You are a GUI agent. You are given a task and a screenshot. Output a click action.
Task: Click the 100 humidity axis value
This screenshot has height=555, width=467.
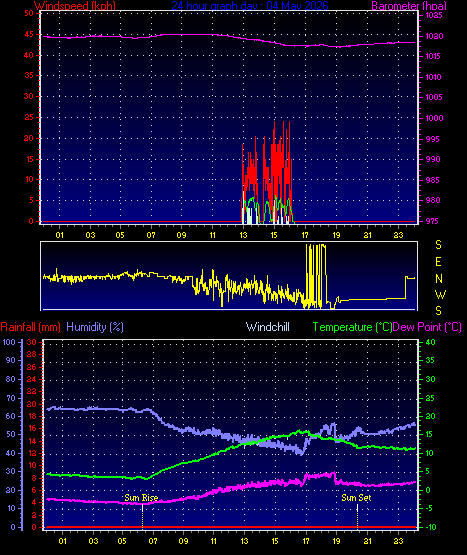coord(9,342)
